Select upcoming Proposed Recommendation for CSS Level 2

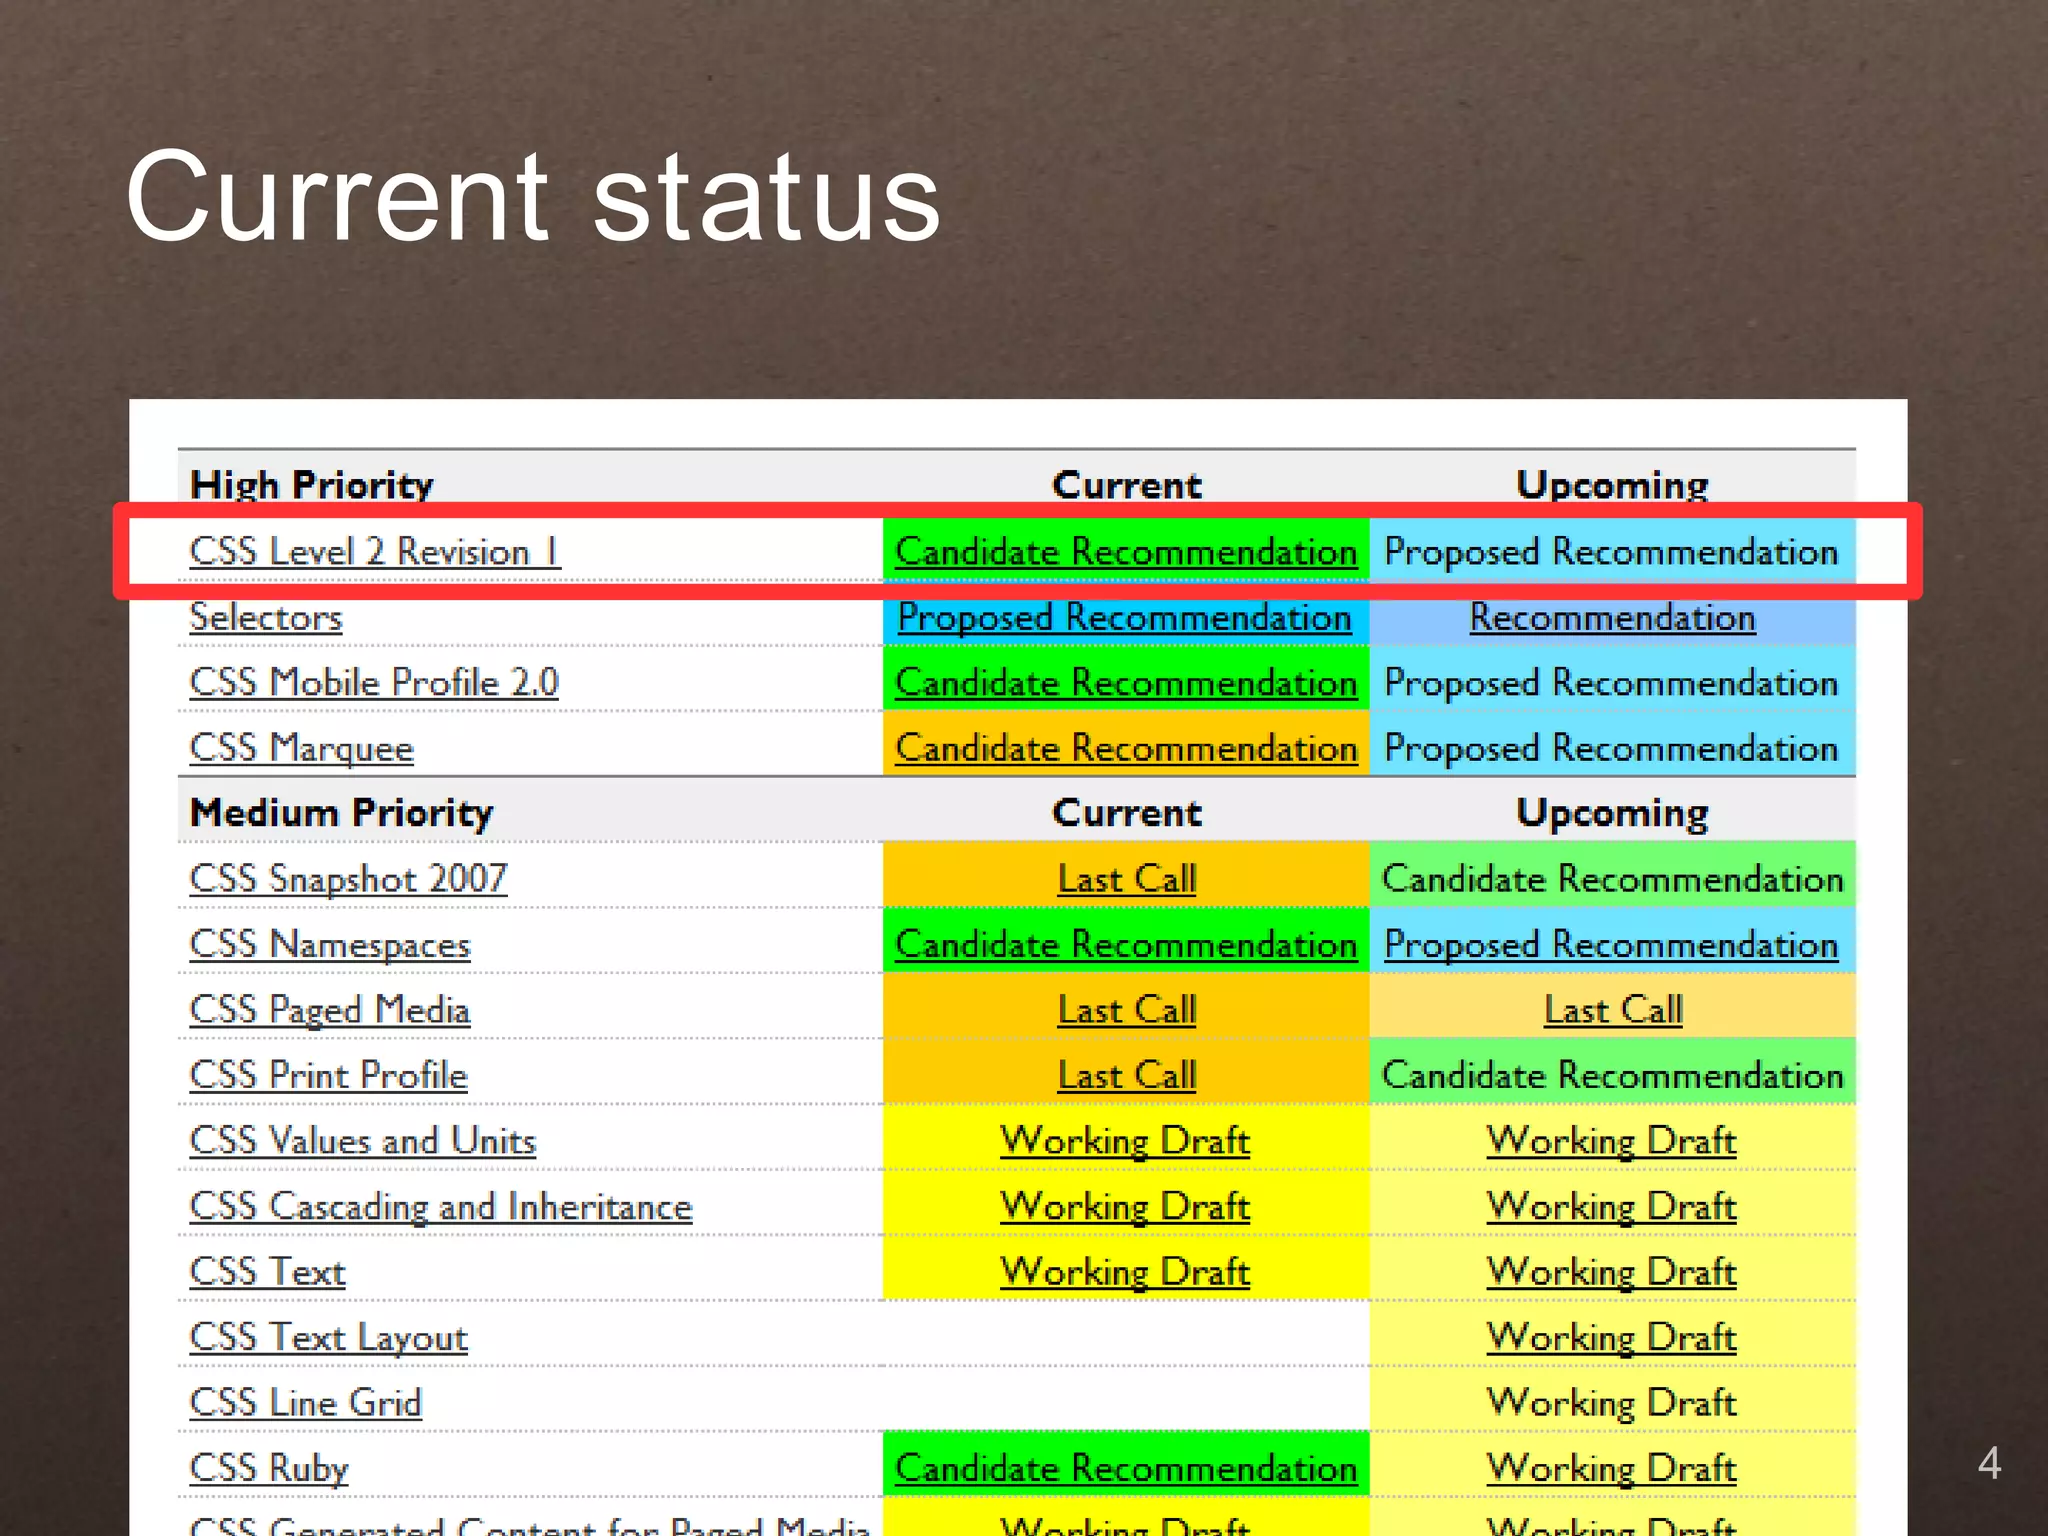1611,552
